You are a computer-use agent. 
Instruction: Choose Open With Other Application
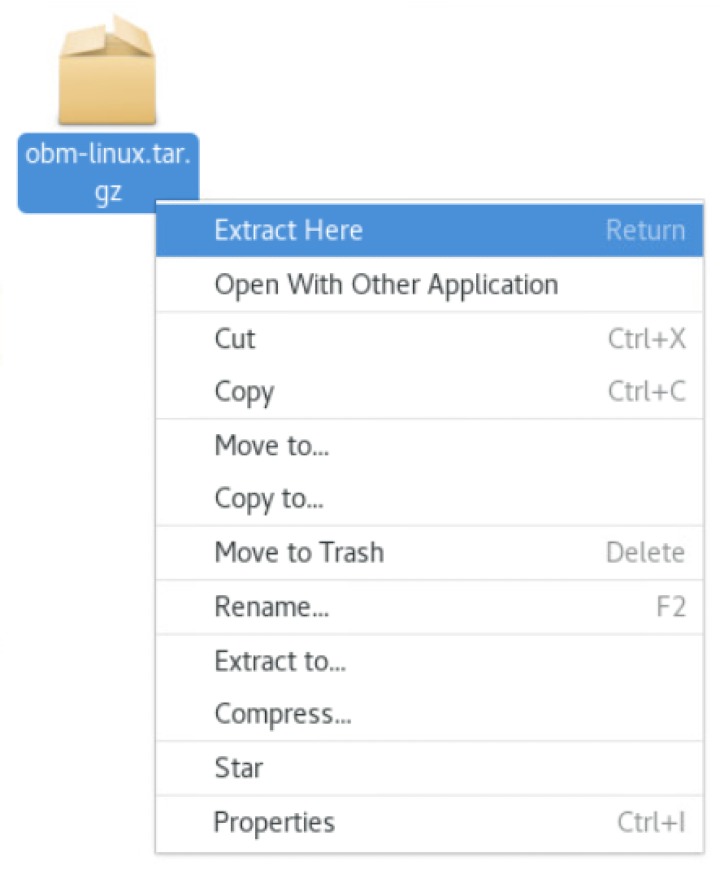(385, 284)
